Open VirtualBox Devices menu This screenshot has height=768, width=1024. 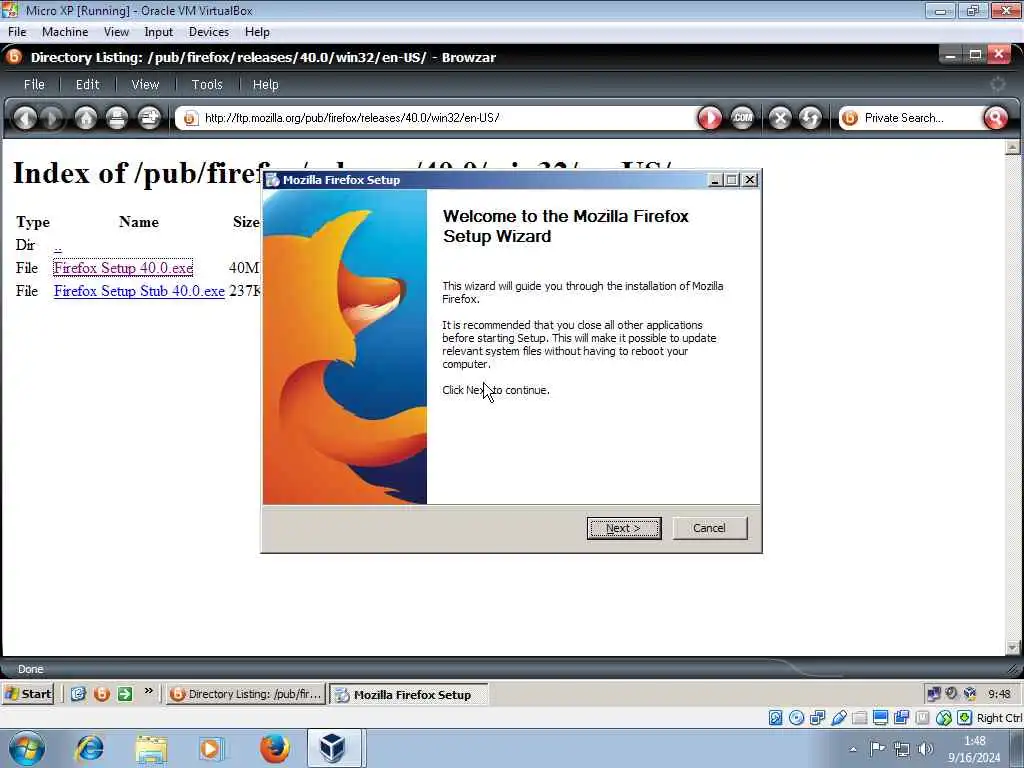click(209, 32)
